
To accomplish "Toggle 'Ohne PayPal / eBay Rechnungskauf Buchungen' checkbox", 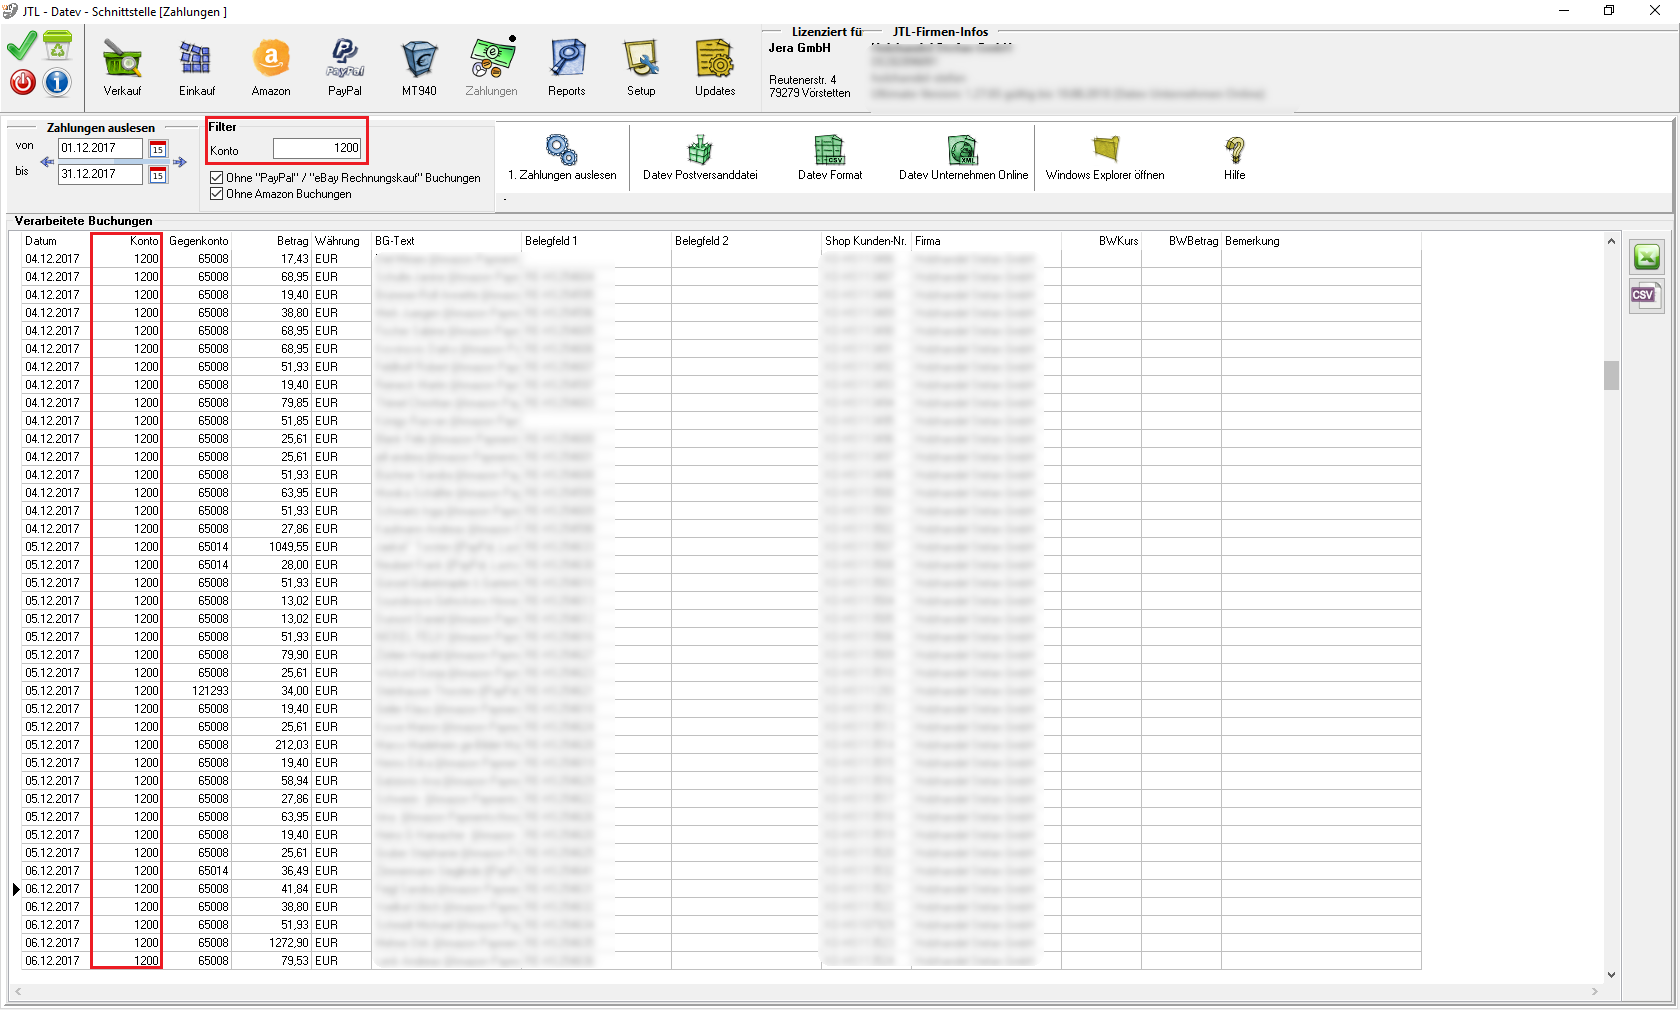I will click(x=217, y=178).
